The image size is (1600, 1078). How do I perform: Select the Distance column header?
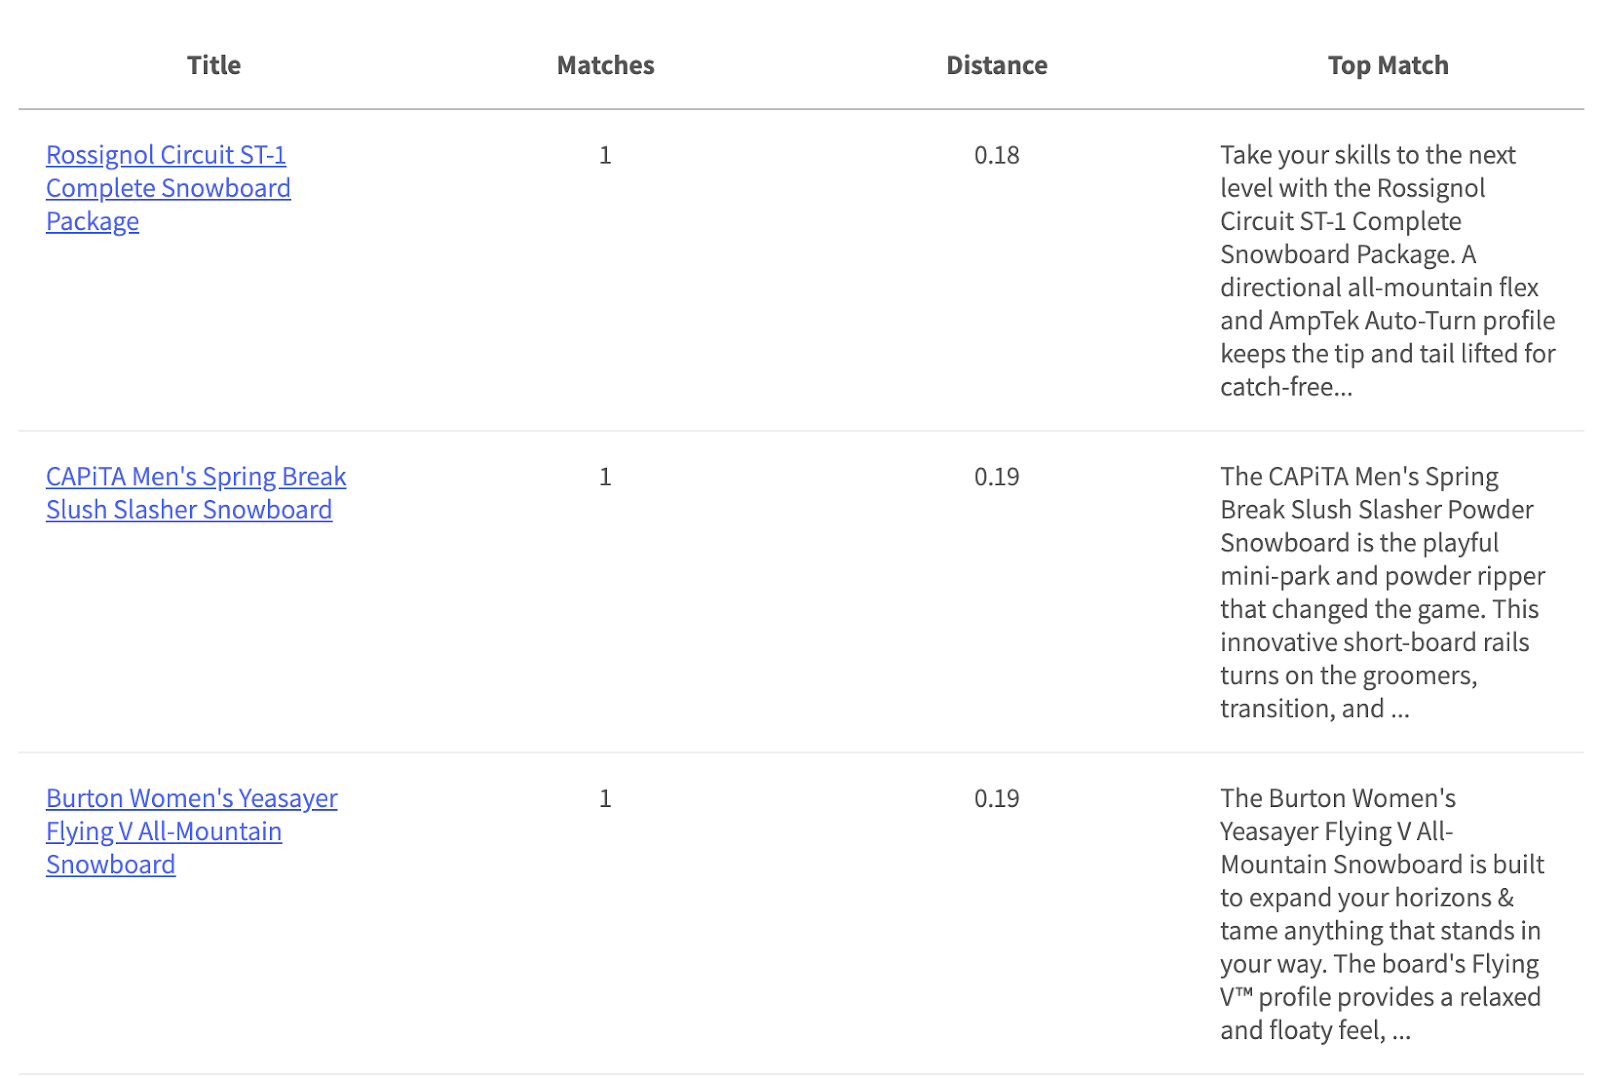(x=996, y=65)
